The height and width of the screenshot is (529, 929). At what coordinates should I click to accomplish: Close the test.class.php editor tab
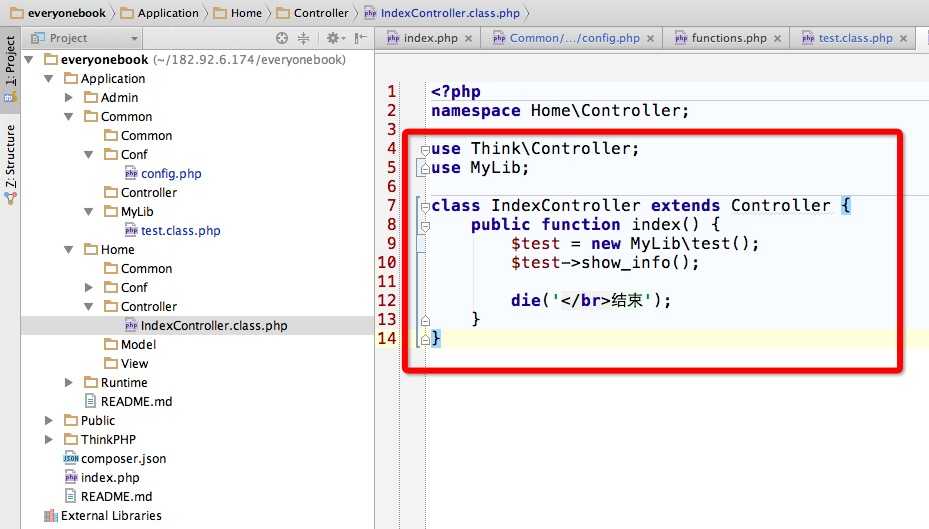coord(904,39)
